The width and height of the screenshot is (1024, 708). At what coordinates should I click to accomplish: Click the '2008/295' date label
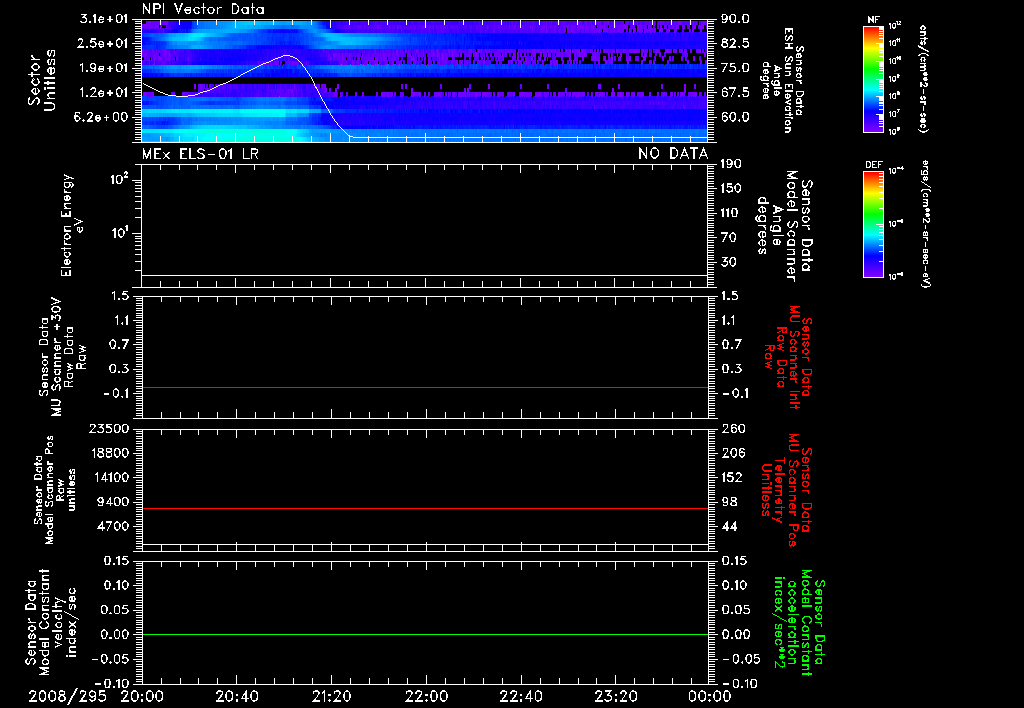tap(67, 697)
